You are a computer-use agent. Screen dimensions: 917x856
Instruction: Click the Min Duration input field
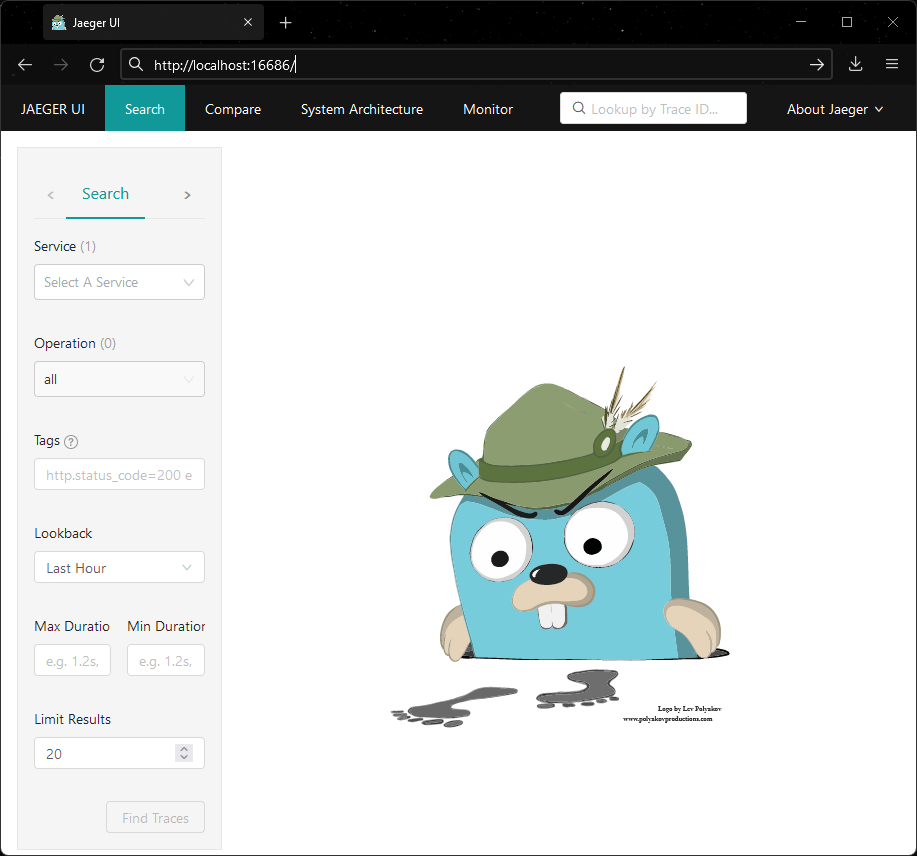pos(166,660)
